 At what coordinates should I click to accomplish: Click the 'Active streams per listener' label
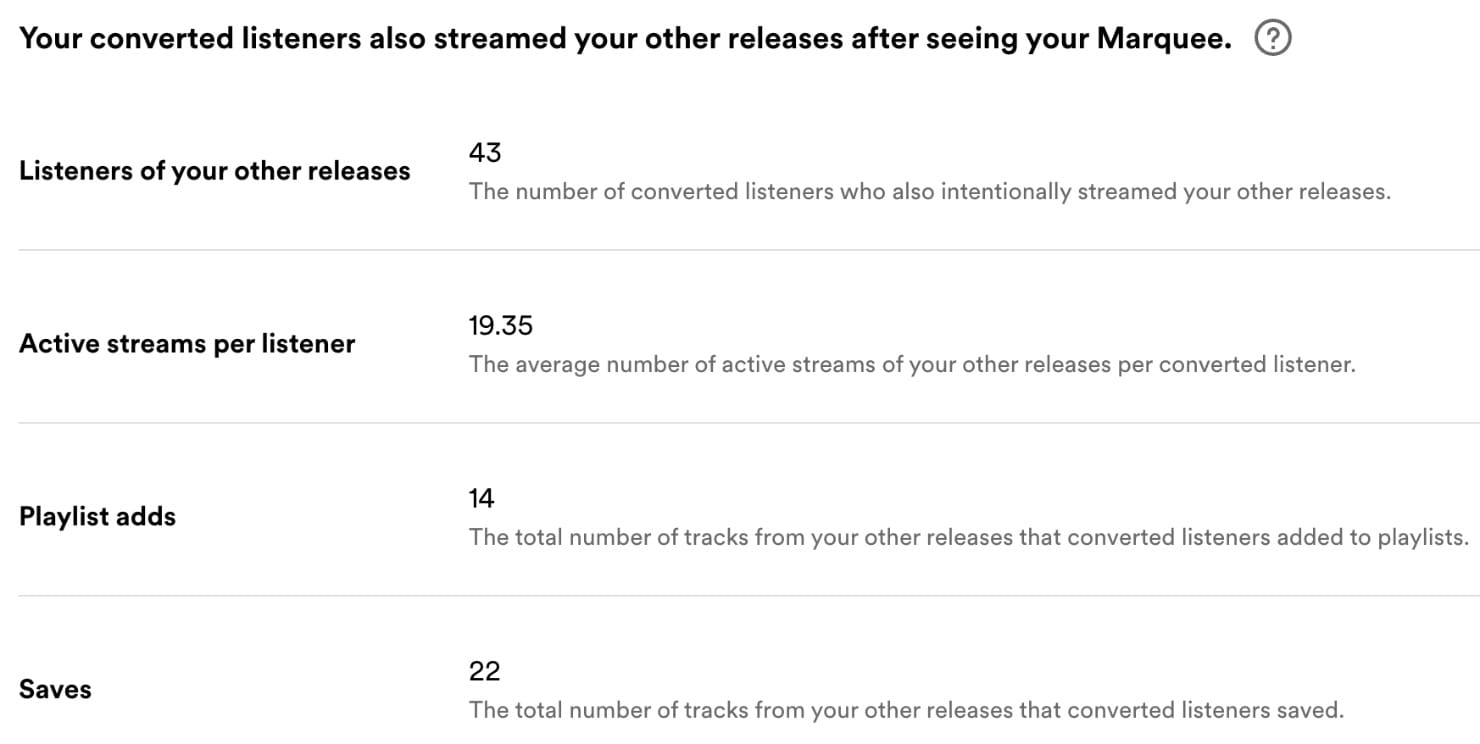[187, 344]
